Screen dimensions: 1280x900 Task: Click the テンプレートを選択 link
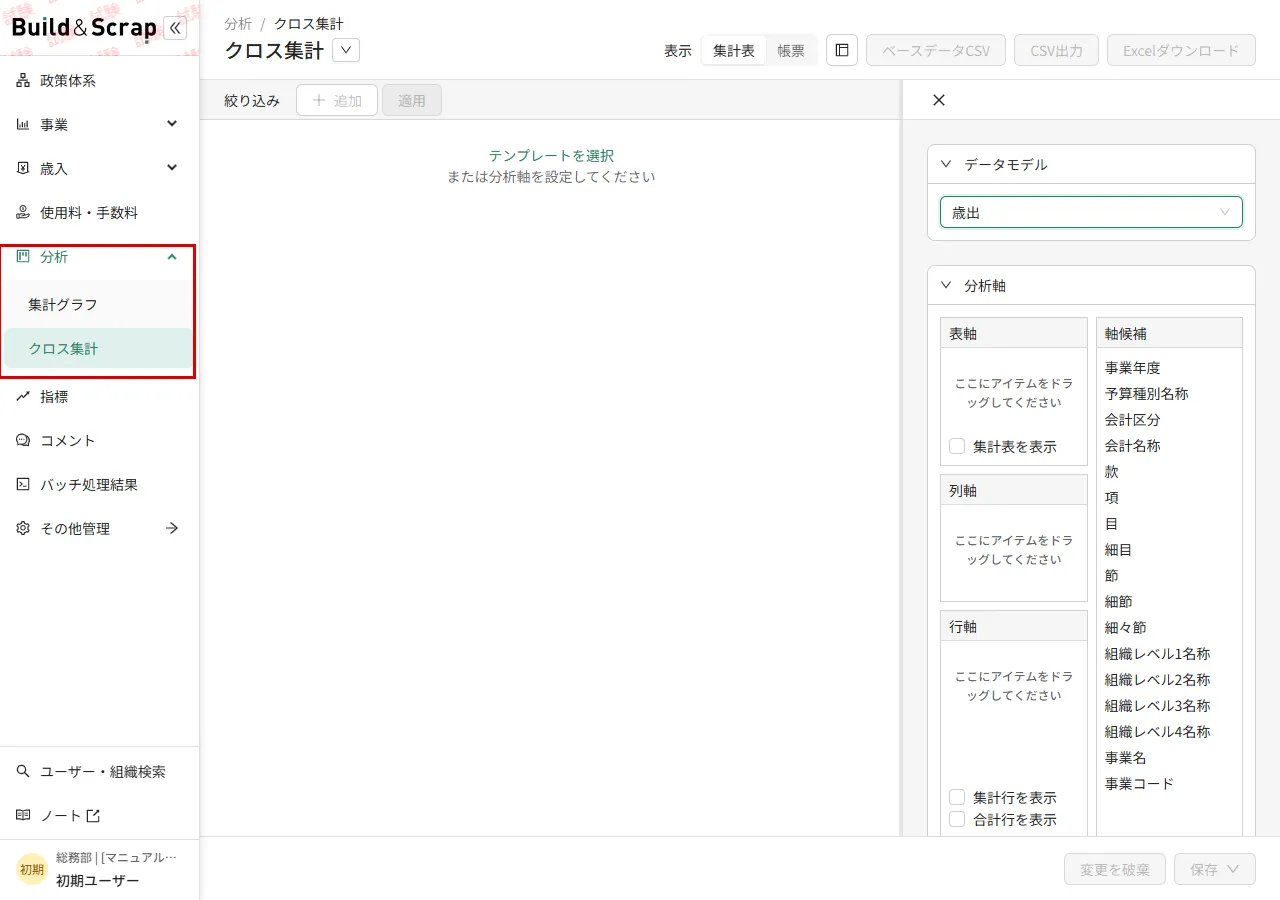tap(551, 156)
